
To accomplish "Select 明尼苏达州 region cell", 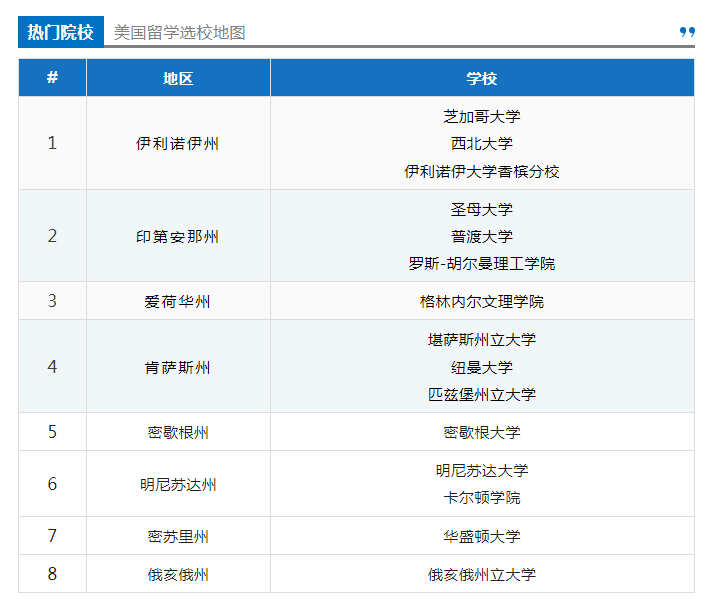I will [x=178, y=484].
